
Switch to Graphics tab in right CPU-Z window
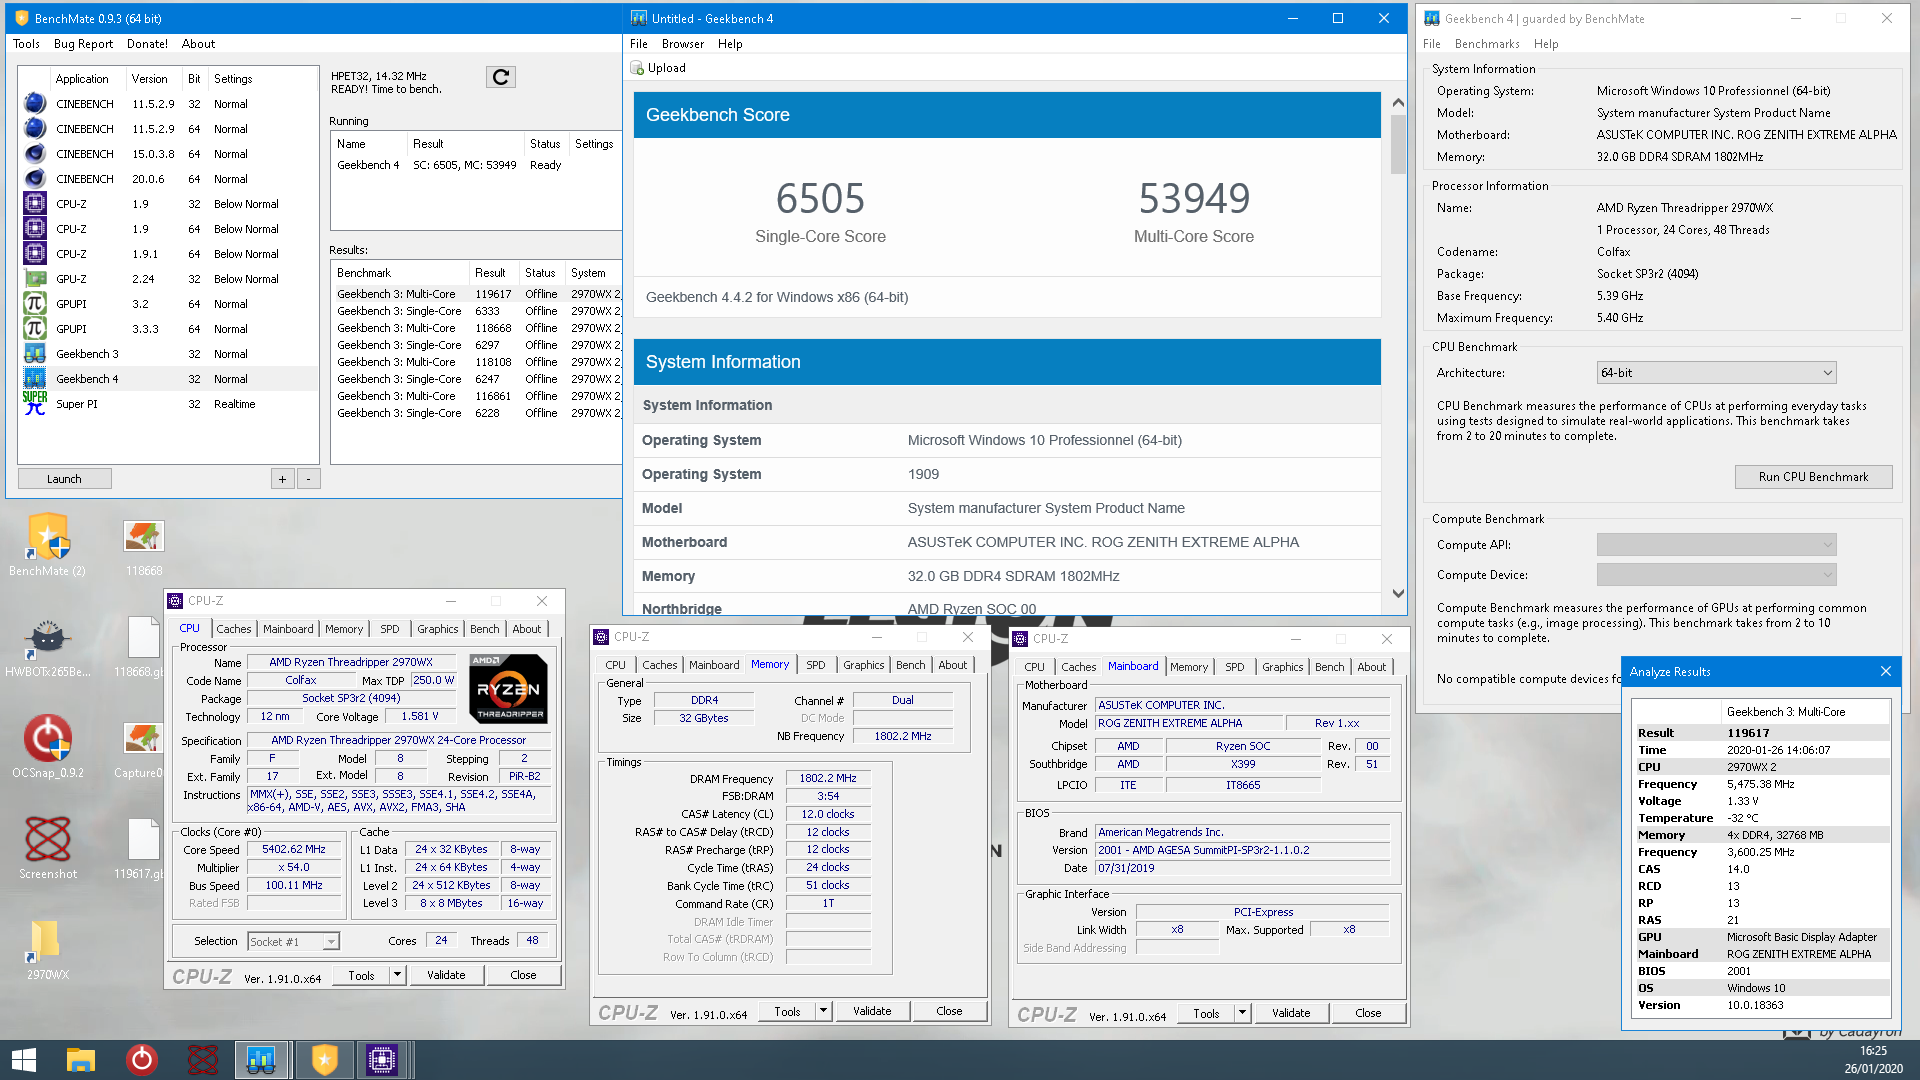pos(1282,667)
